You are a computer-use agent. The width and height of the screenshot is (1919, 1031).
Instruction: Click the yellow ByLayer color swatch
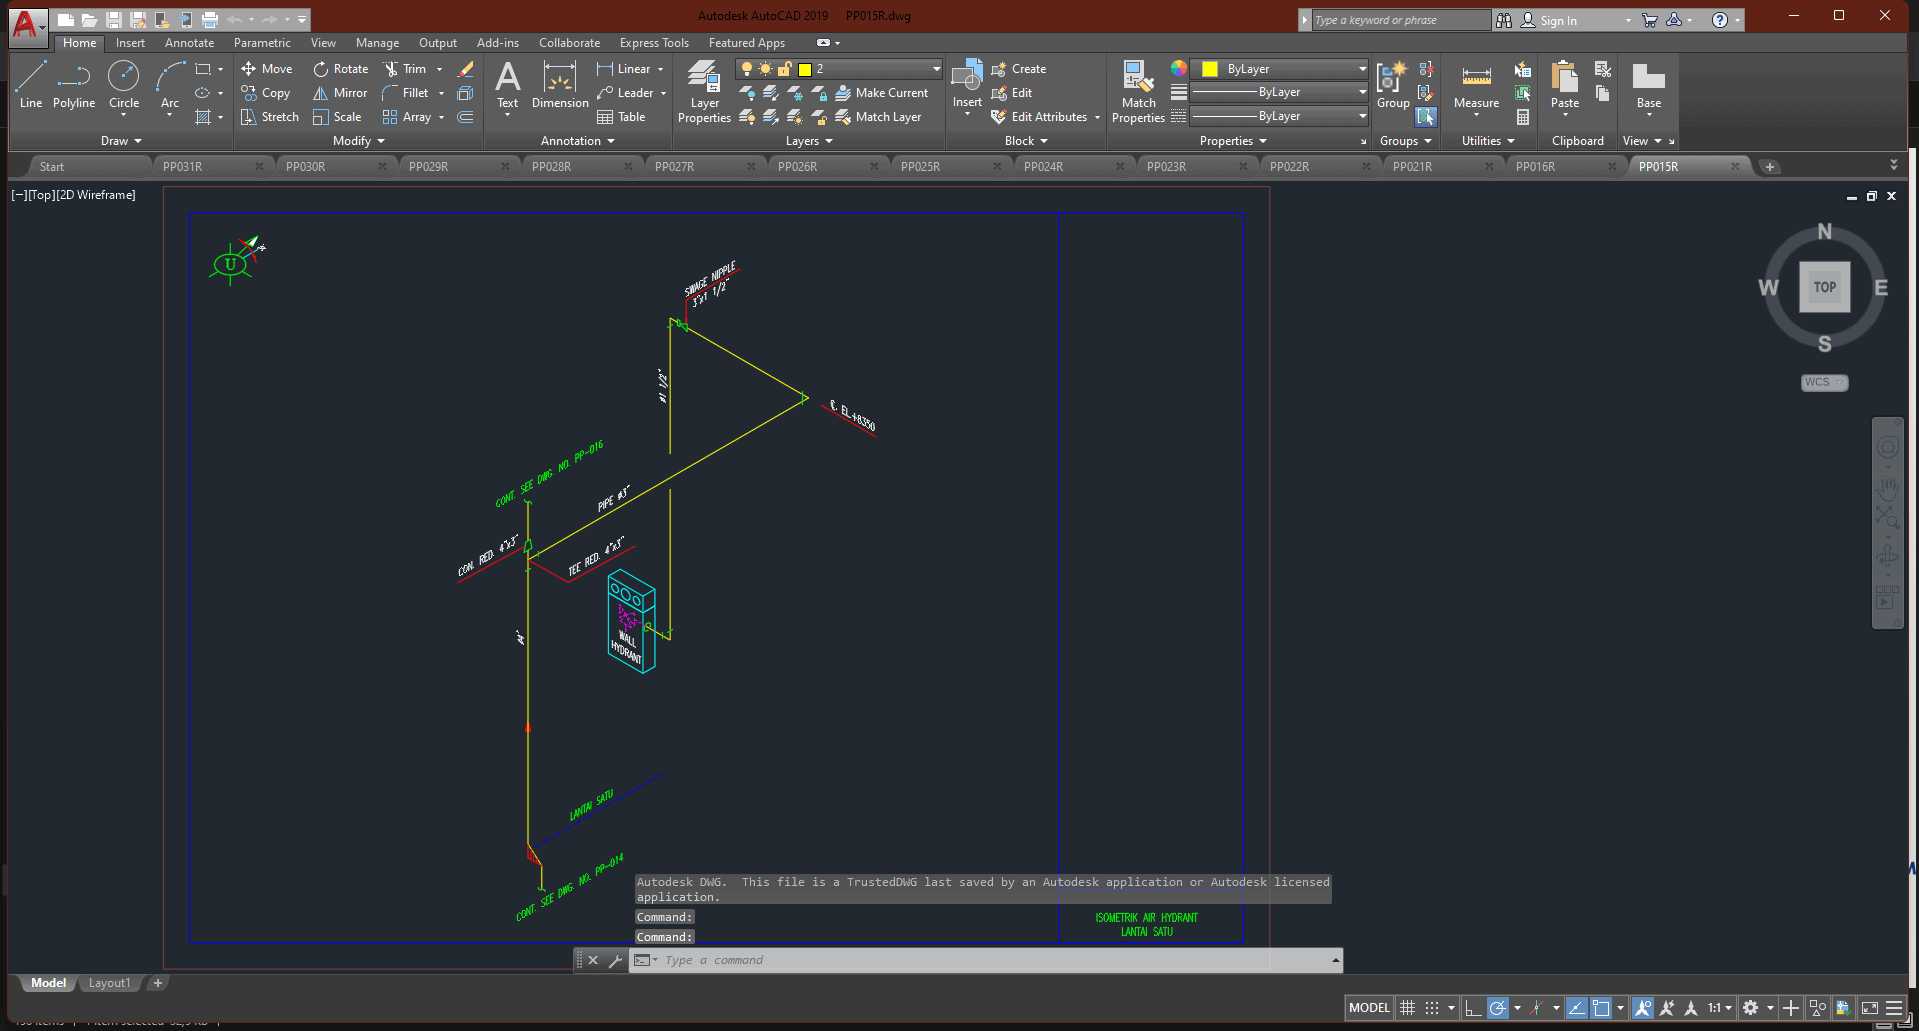tap(1210, 69)
